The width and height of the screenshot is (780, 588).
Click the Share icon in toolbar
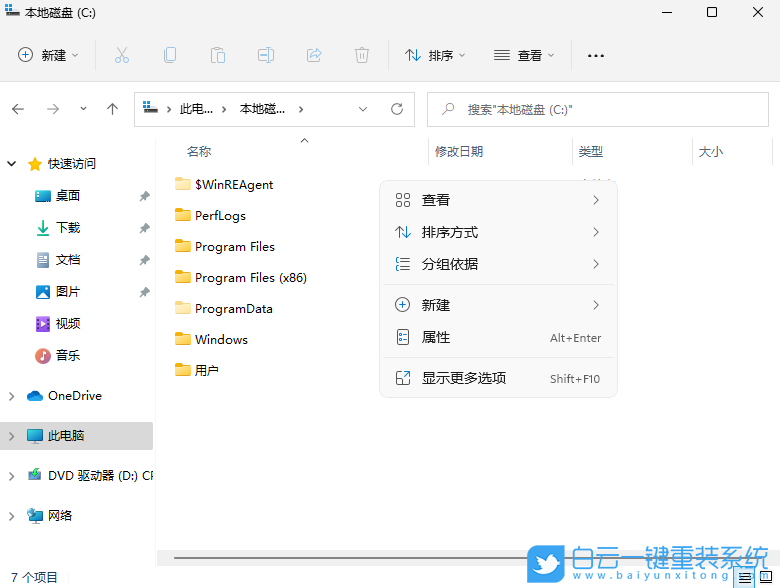click(x=314, y=55)
